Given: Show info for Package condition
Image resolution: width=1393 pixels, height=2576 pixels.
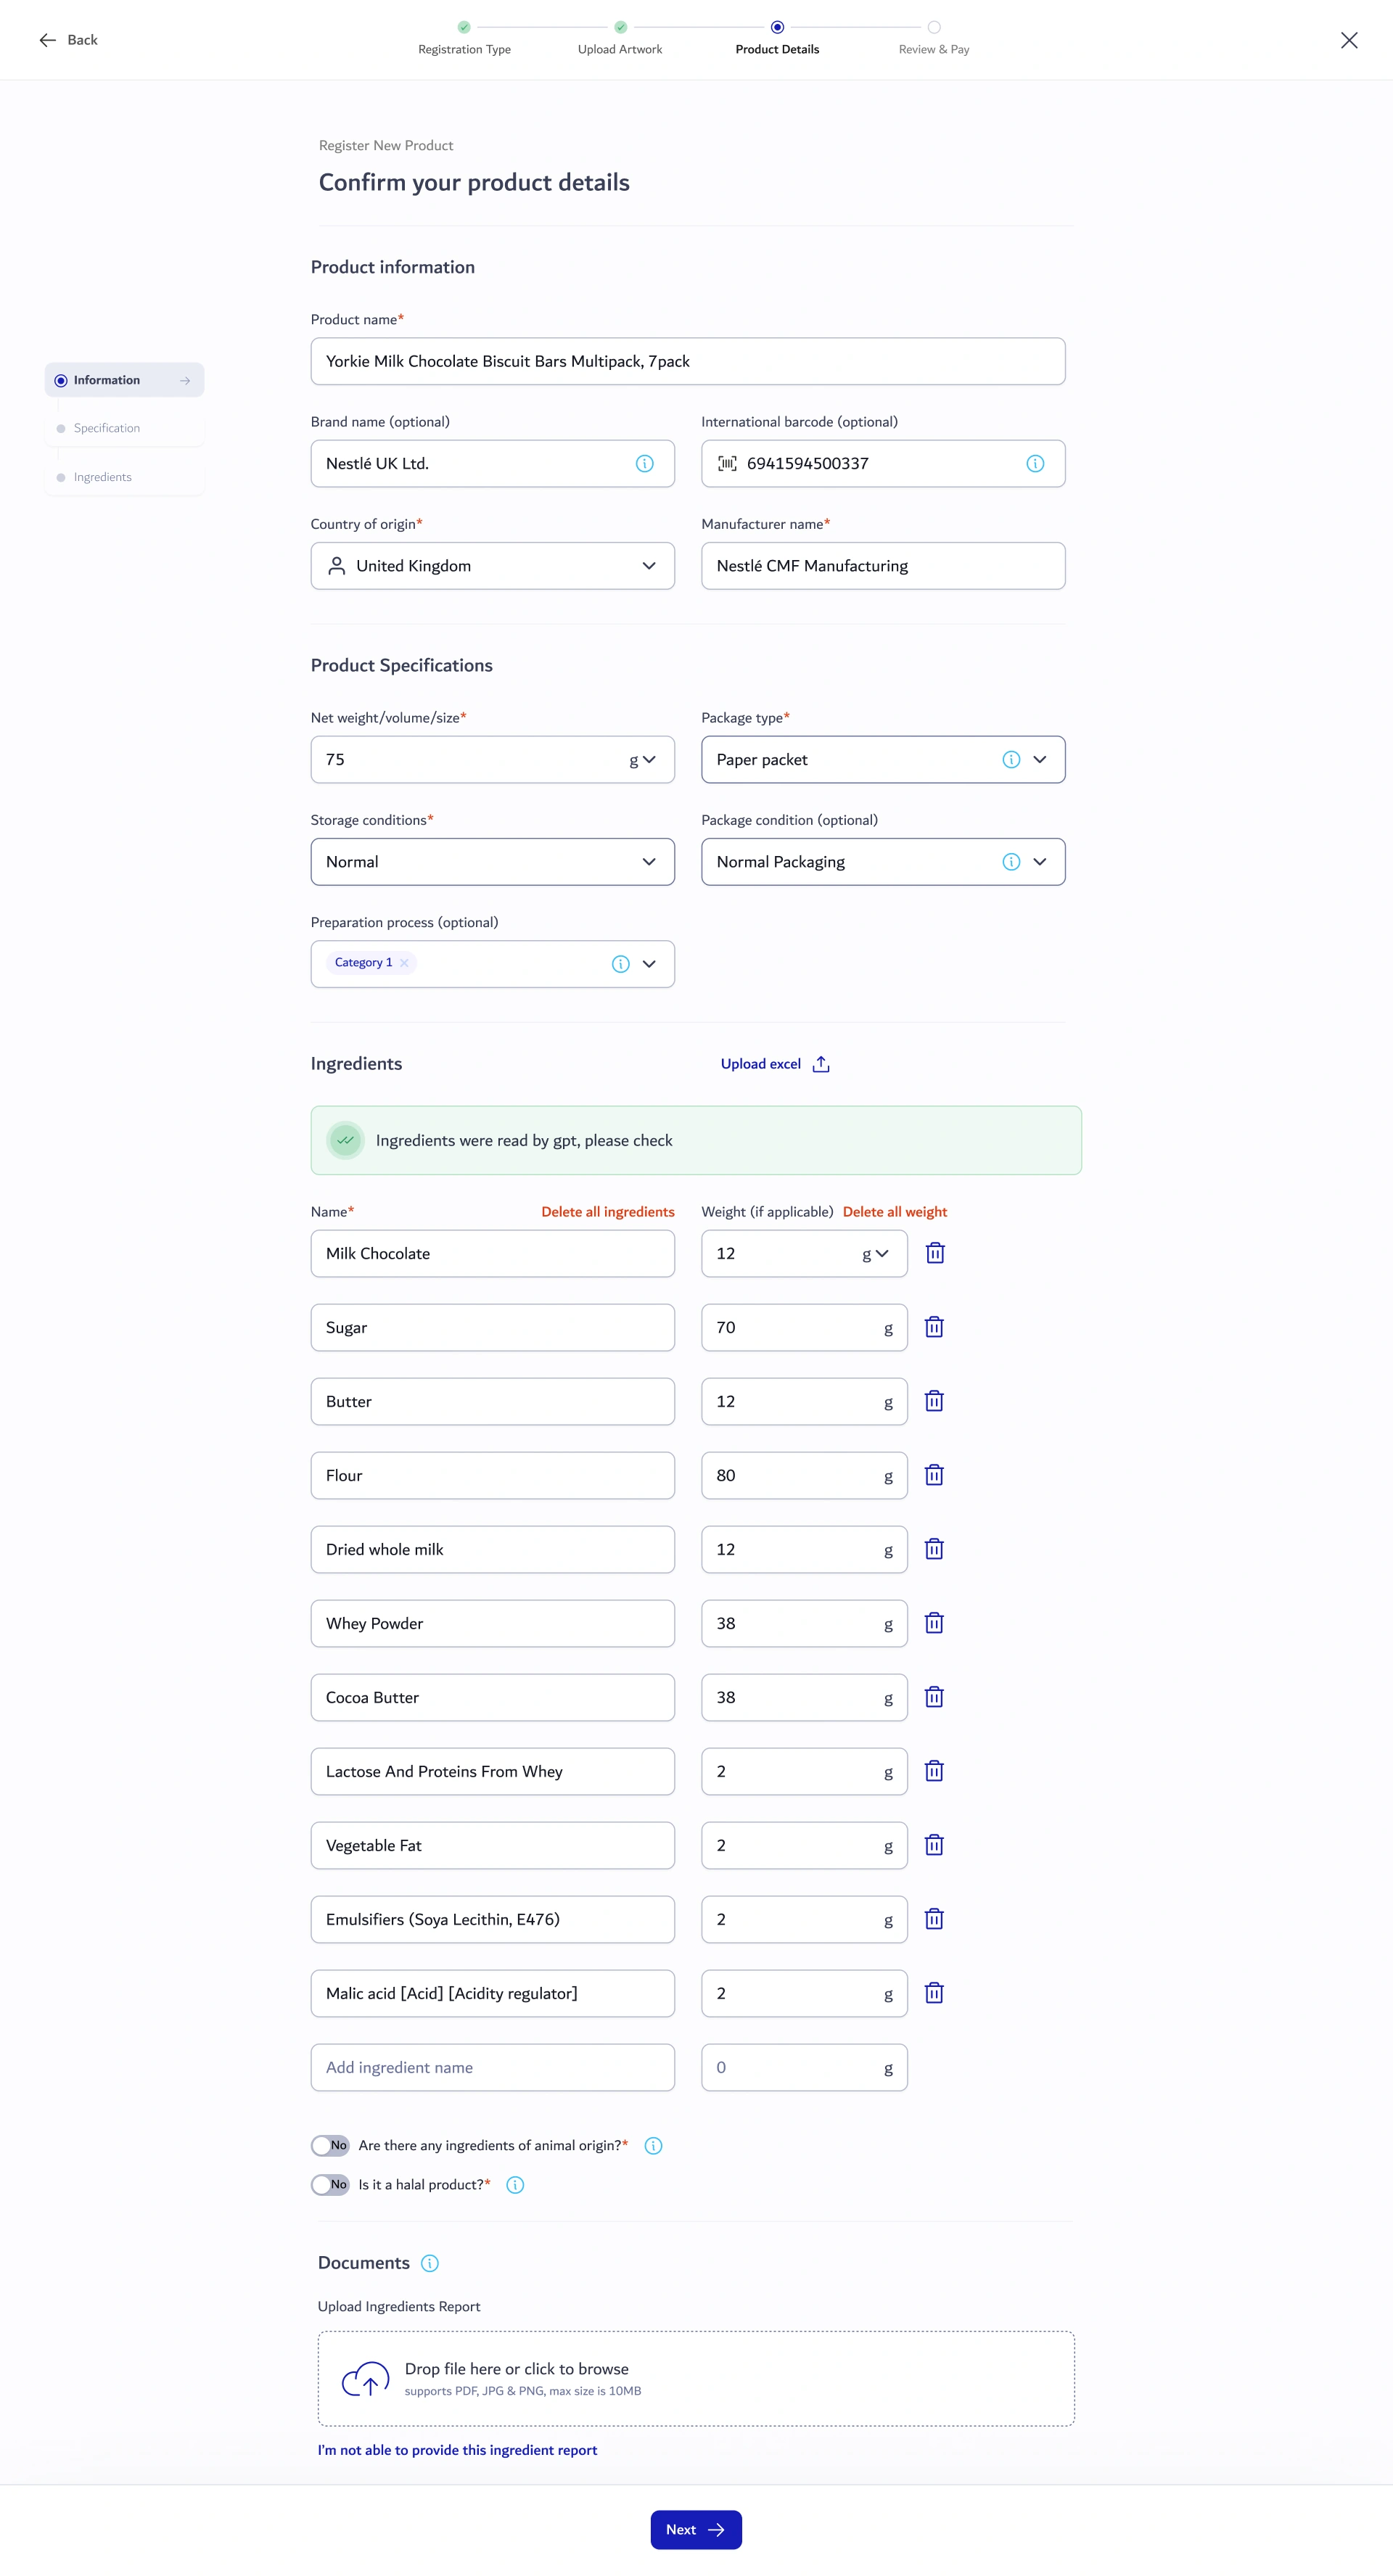Looking at the screenshot, I should point(1011,862).
